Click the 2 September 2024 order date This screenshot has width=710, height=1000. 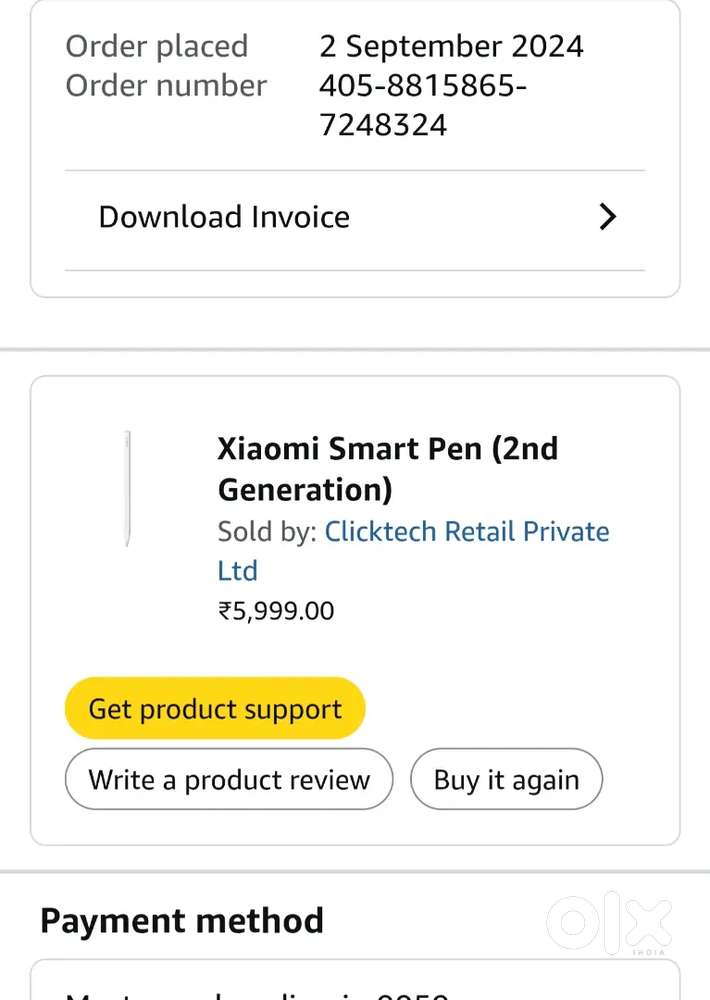pos(451,46)
